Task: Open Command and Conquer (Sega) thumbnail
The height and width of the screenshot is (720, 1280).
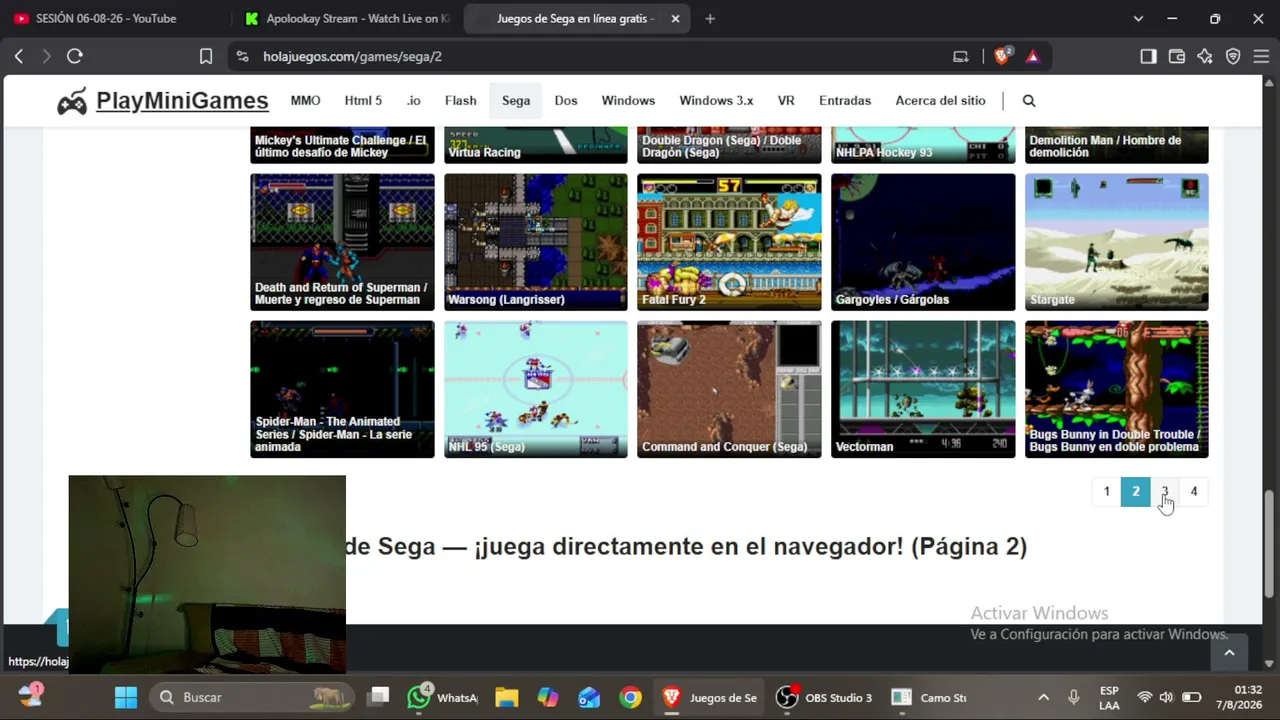Action: pyautogui.click(x=729, y=389)
